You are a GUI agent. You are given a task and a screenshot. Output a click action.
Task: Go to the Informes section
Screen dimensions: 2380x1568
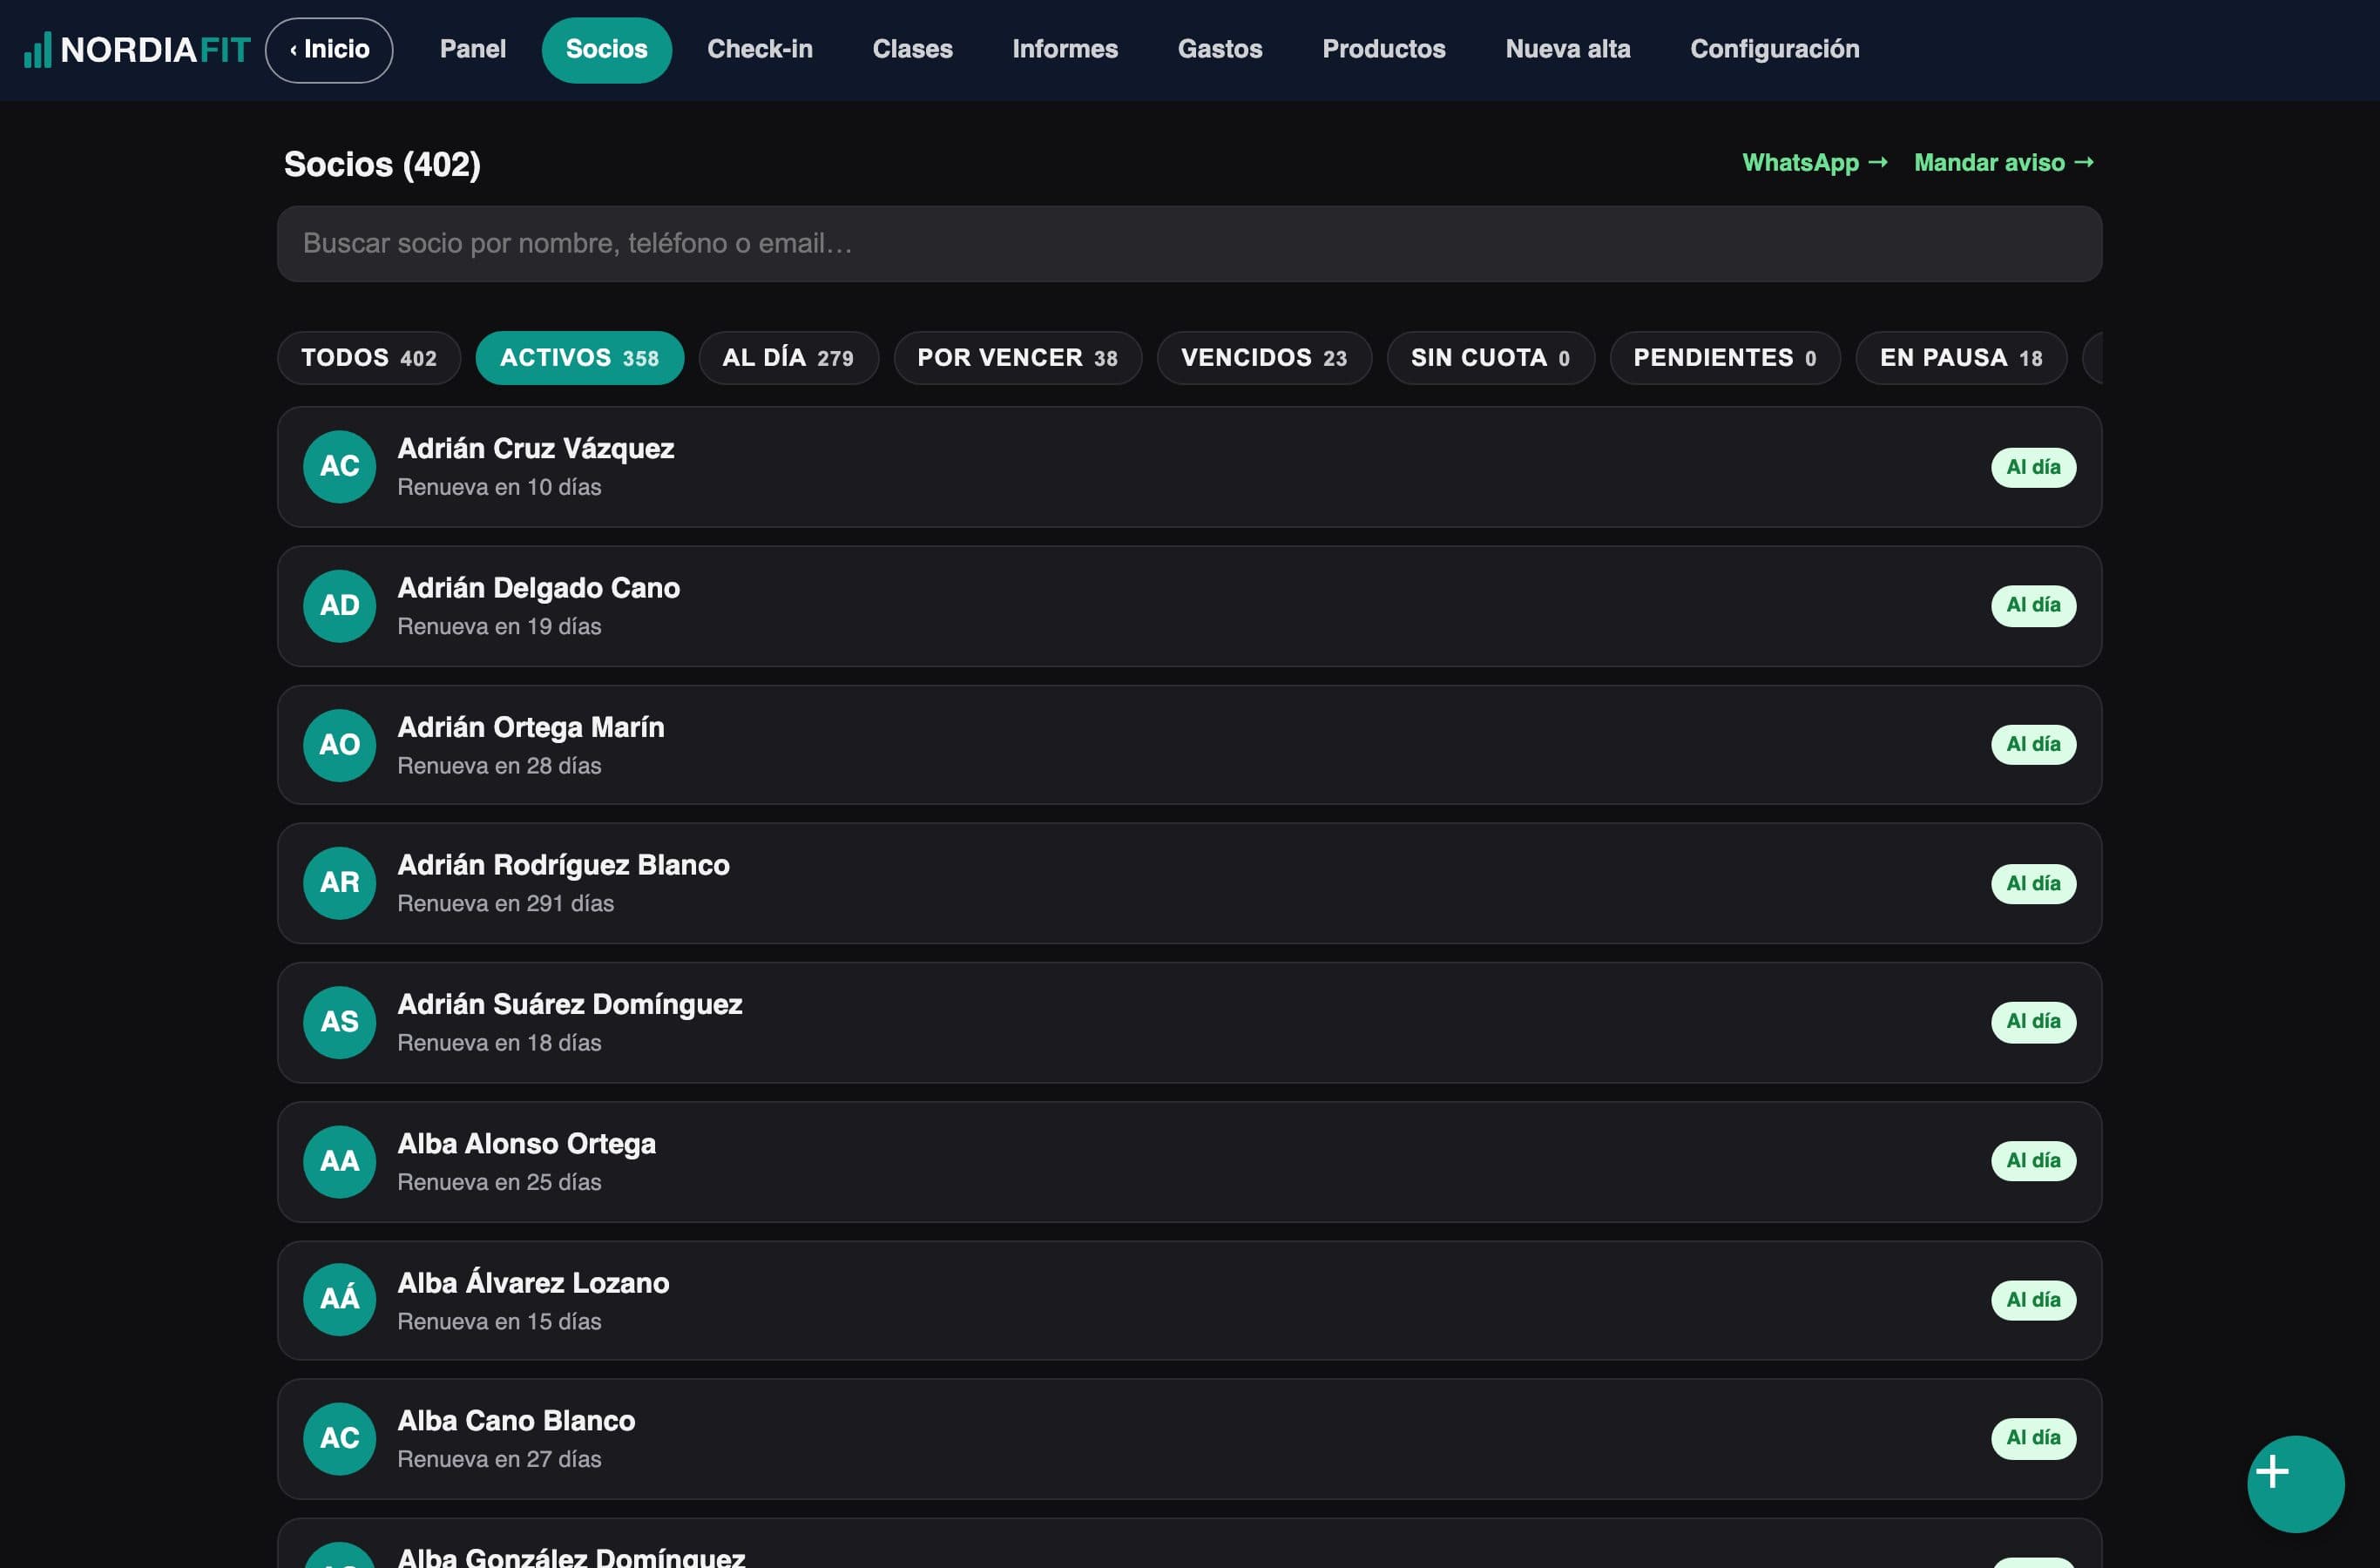pyautogui.click(x=1064, y=50)
